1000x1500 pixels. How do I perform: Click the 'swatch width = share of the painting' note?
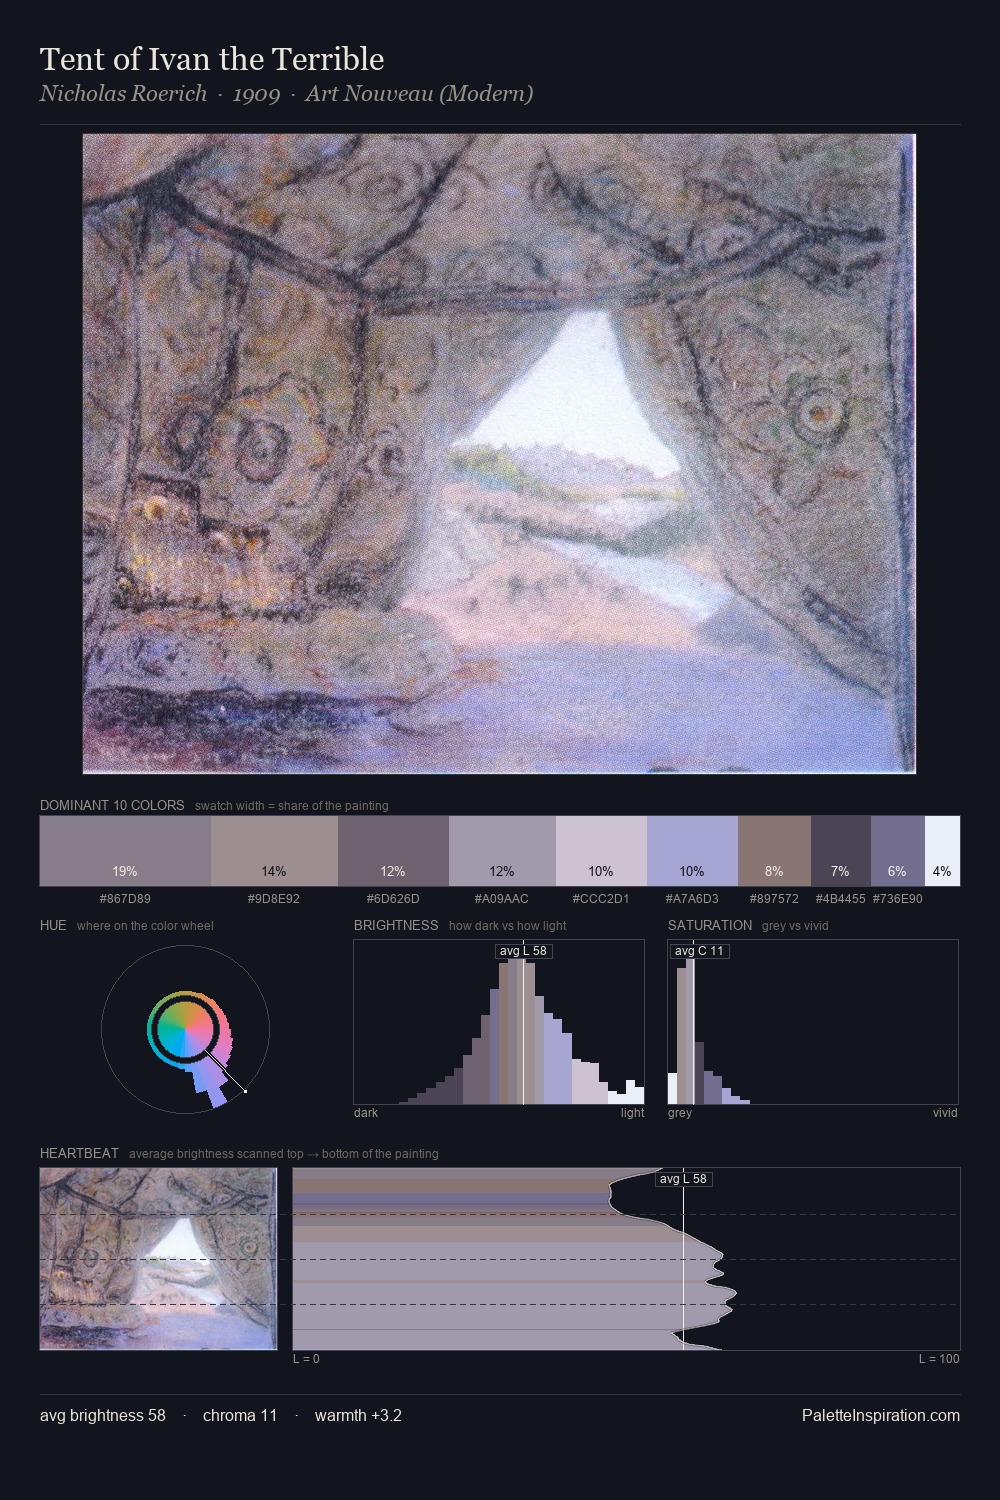click(292, 806)
